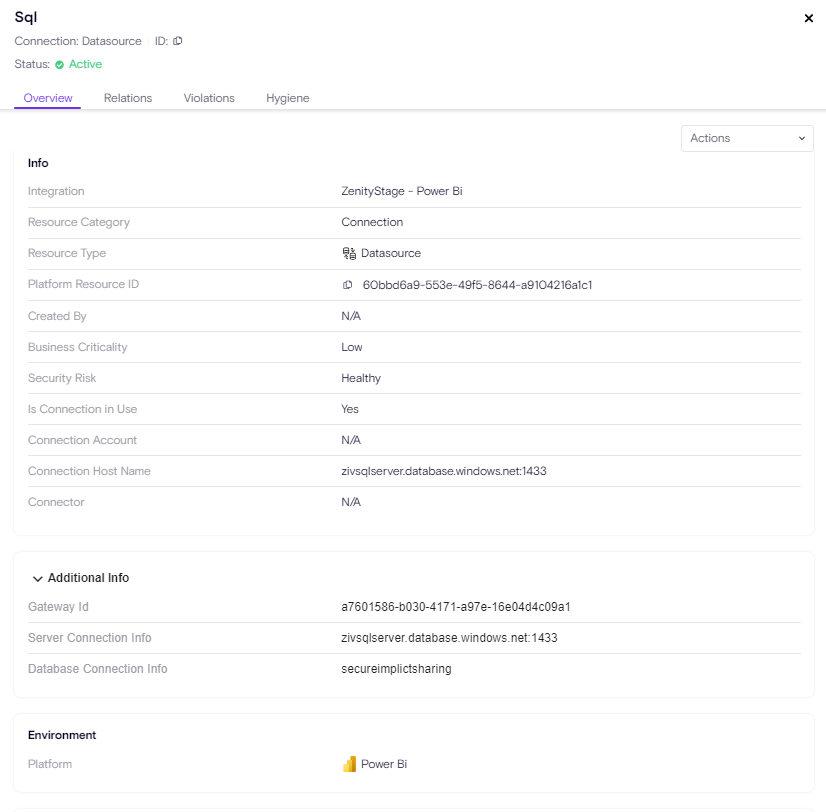Open the Actions dropdown
826x812 pixels.
click(747, 138)
